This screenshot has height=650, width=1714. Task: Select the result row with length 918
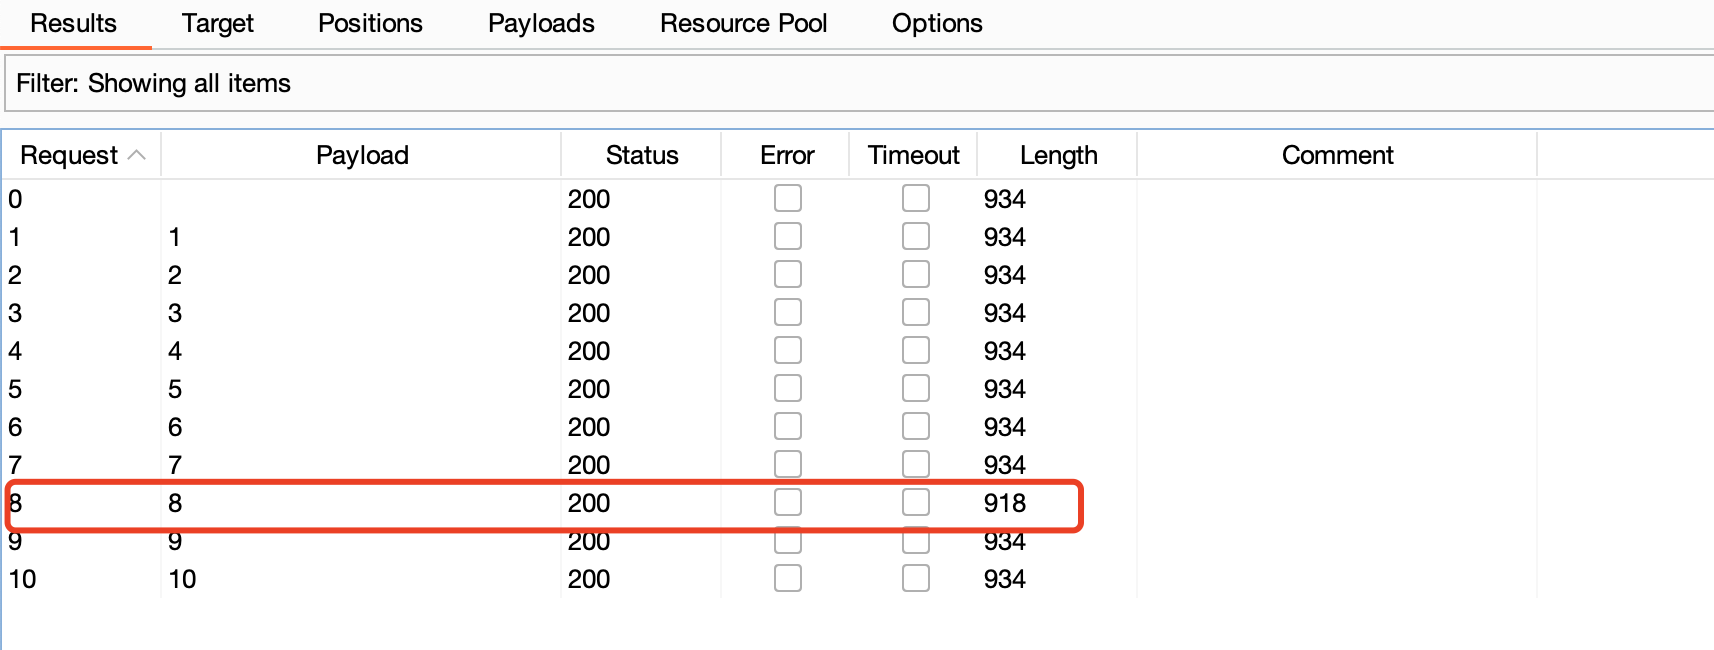(1004, 503)
